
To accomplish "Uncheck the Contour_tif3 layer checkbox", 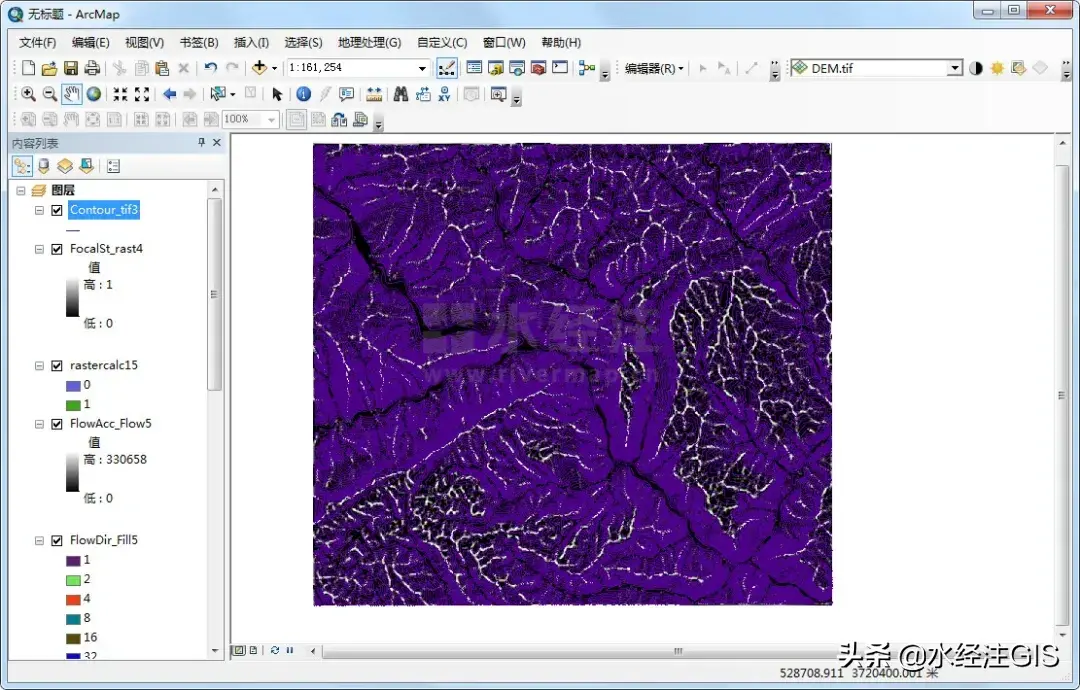I will pyautogui.click(x=57, y=210).
